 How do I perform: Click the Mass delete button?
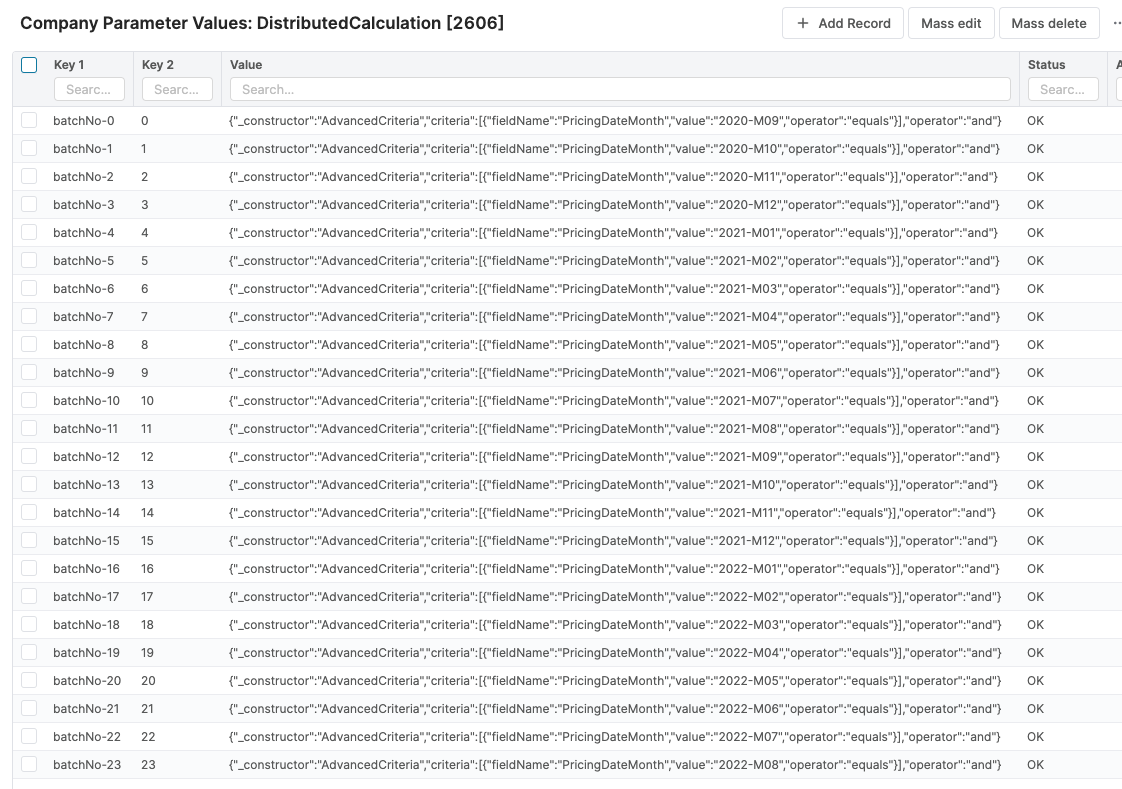coord(1048,23)
